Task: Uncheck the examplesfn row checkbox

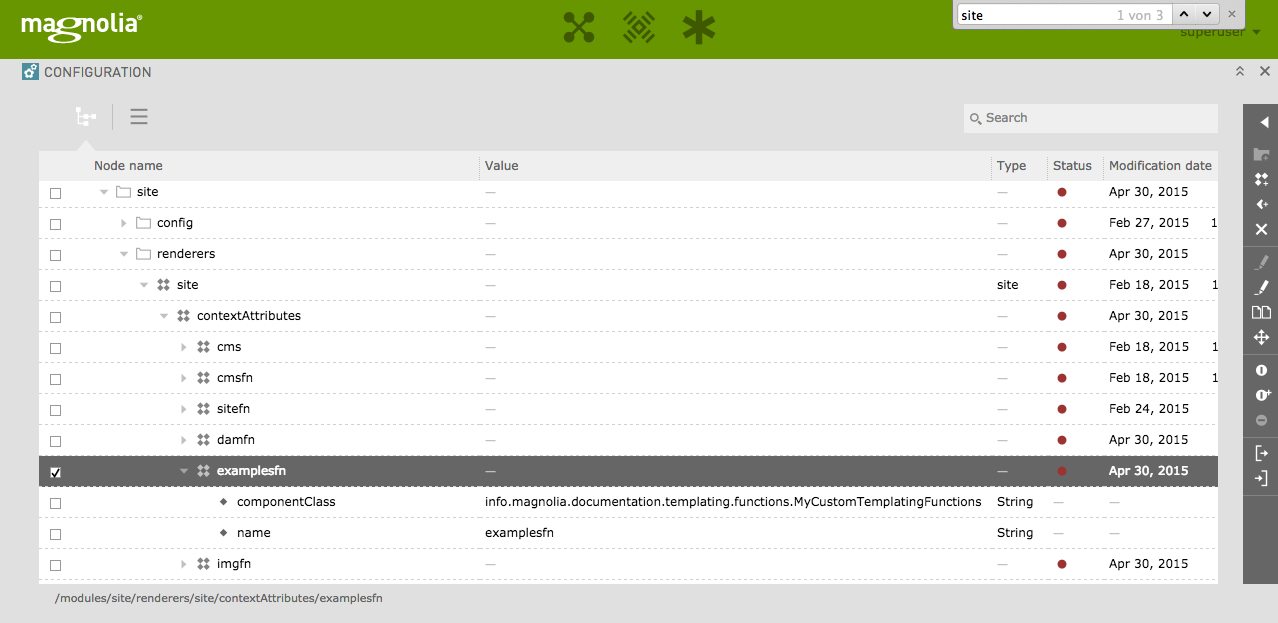Action: (55, 472)
